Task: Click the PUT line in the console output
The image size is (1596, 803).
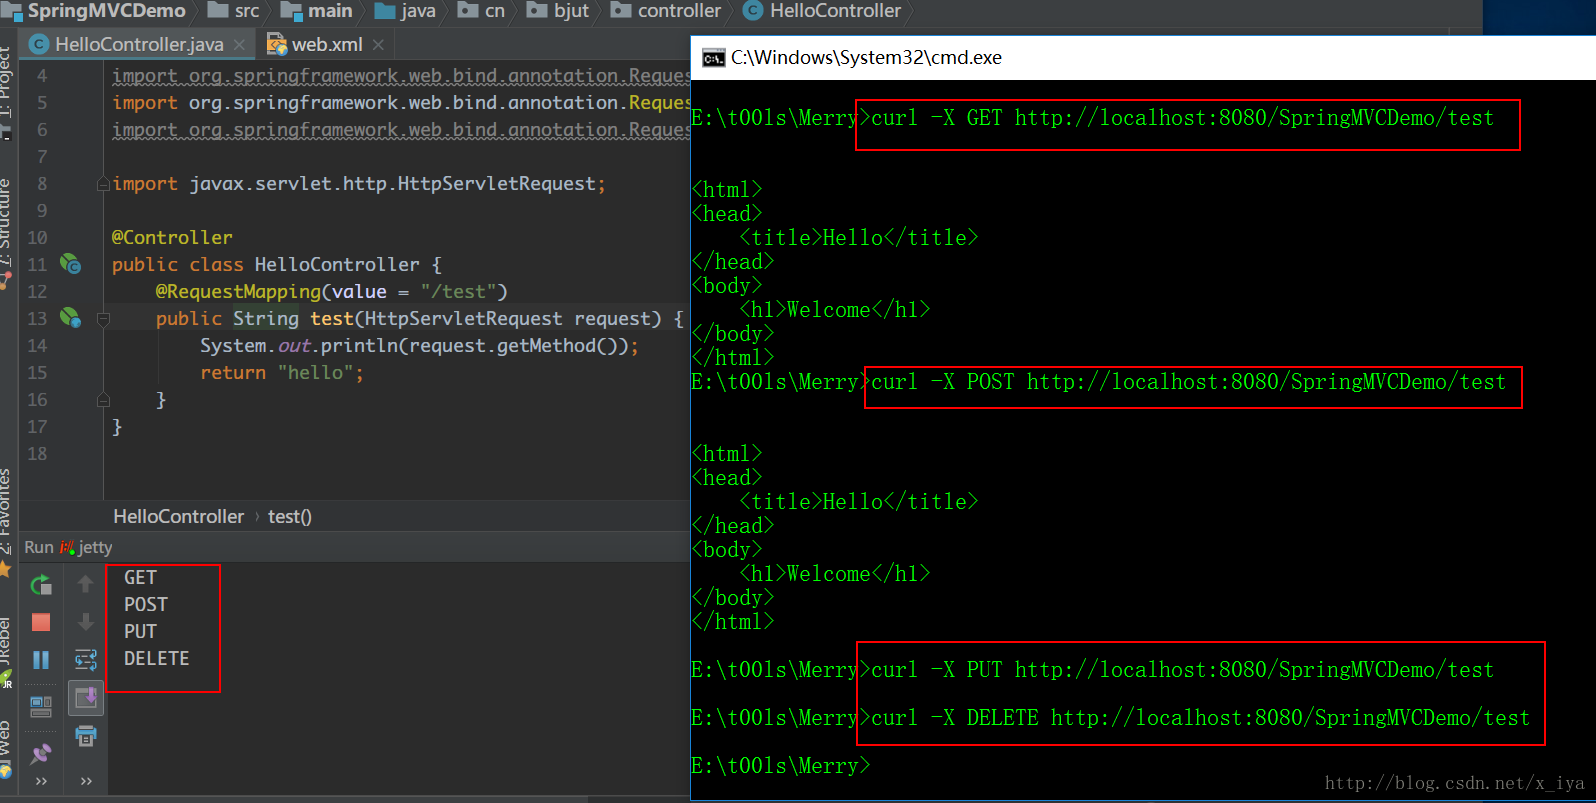Action: (140, 631)
